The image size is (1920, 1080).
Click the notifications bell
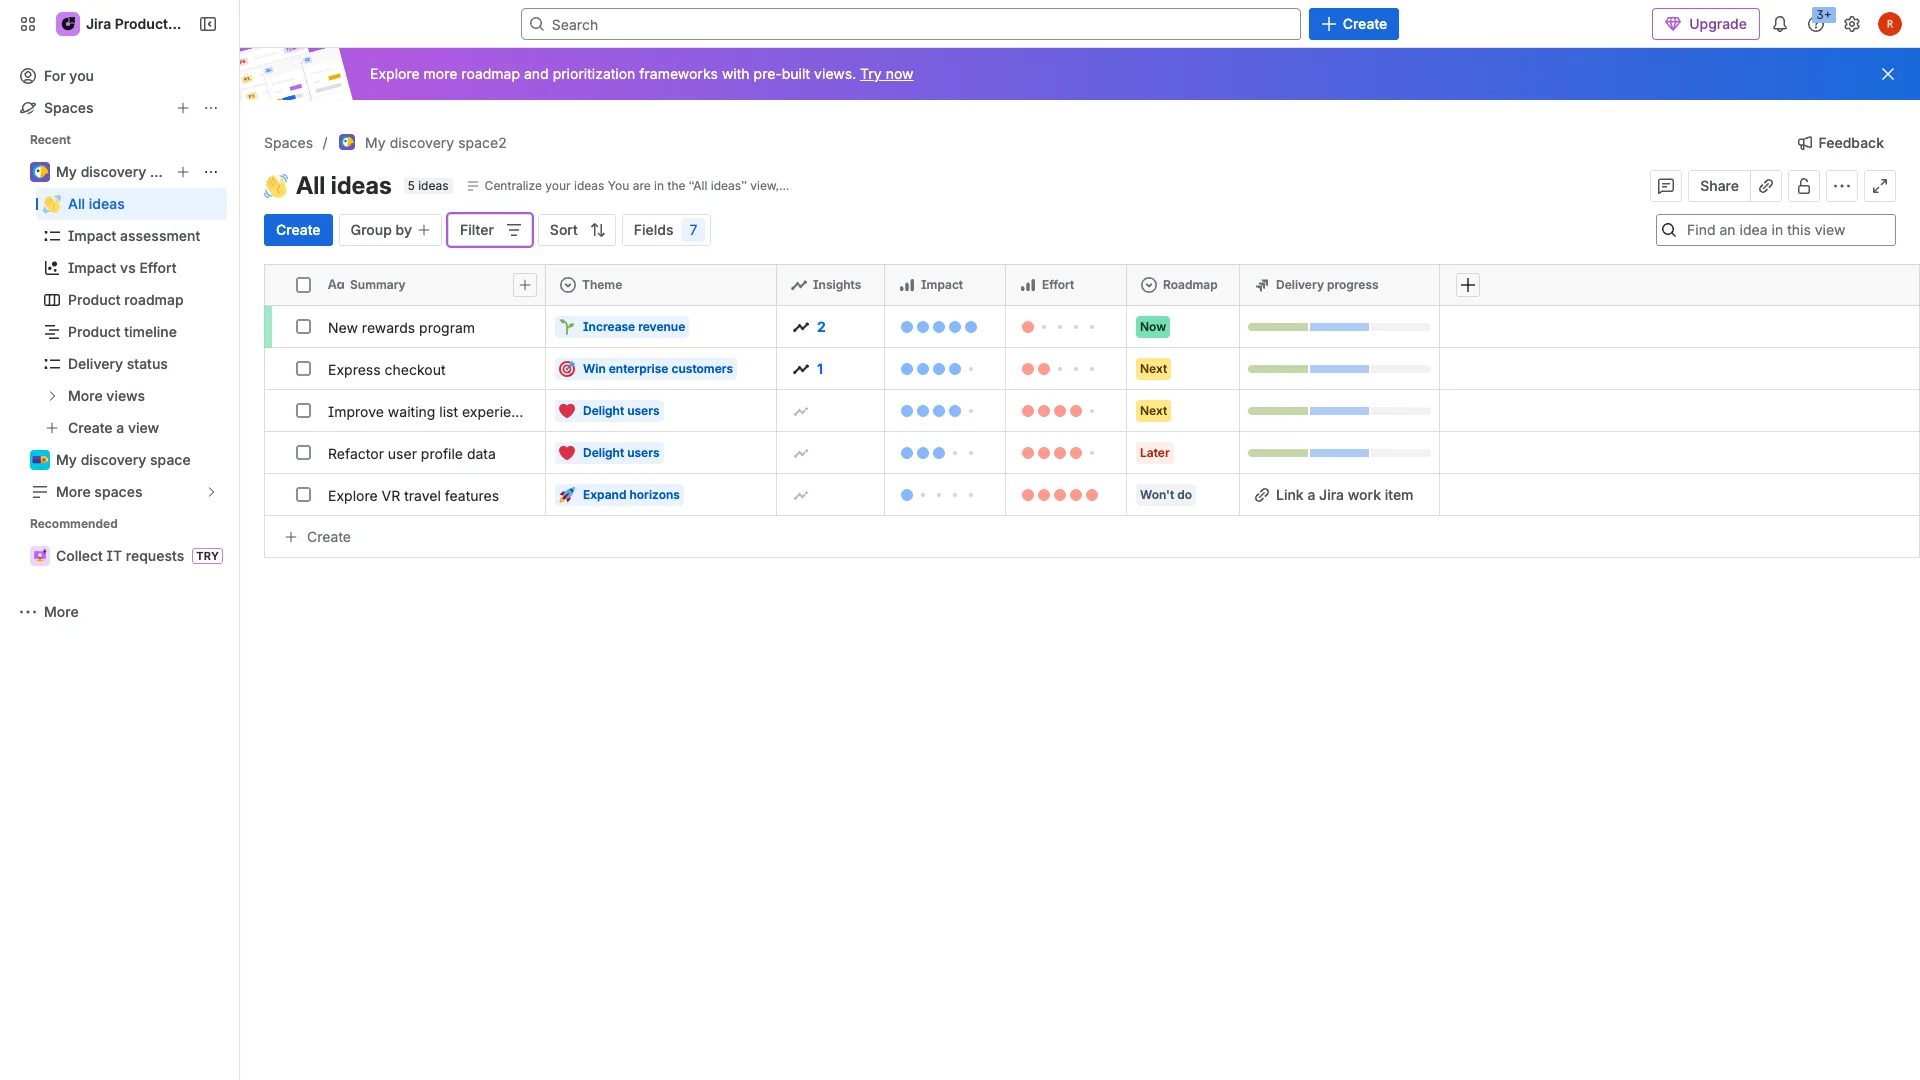click(x=1780, y=24)
